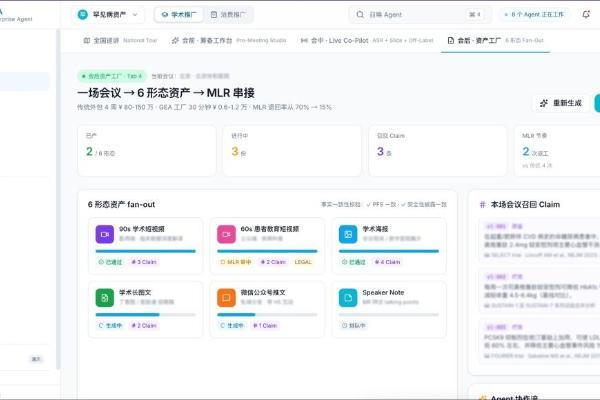The width and height of the screenshot is (600, 400).
Task: Click the waveform icon on Live Co-Pilot tab
Action: 304,40
